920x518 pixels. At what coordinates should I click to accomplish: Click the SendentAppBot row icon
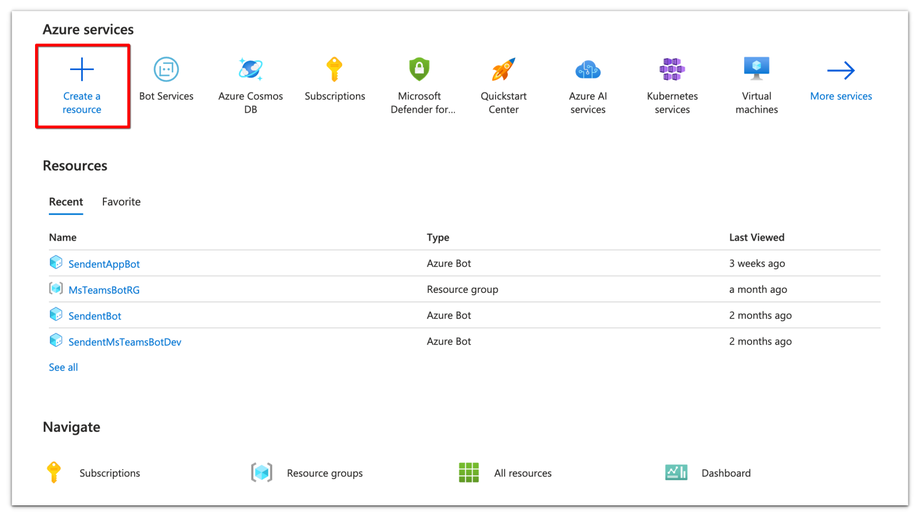point(56,262)
